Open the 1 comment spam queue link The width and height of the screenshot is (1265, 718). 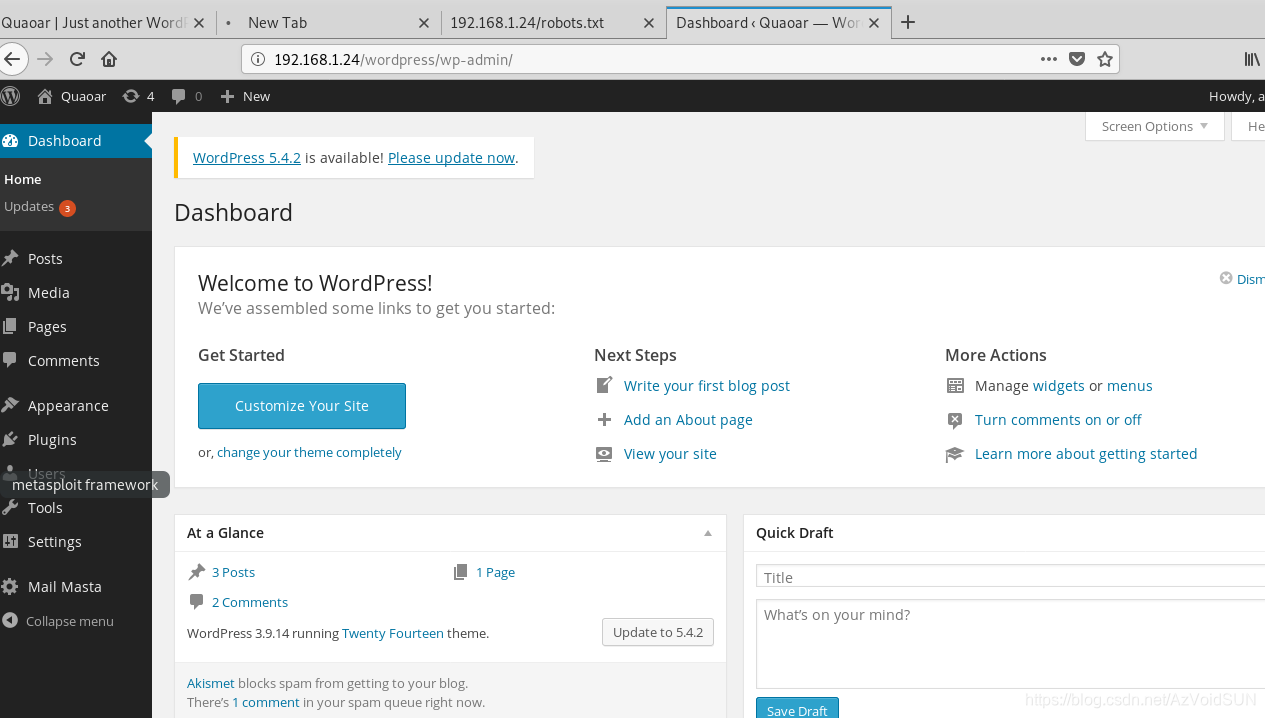pyautogui.click(x=266, y=703)
